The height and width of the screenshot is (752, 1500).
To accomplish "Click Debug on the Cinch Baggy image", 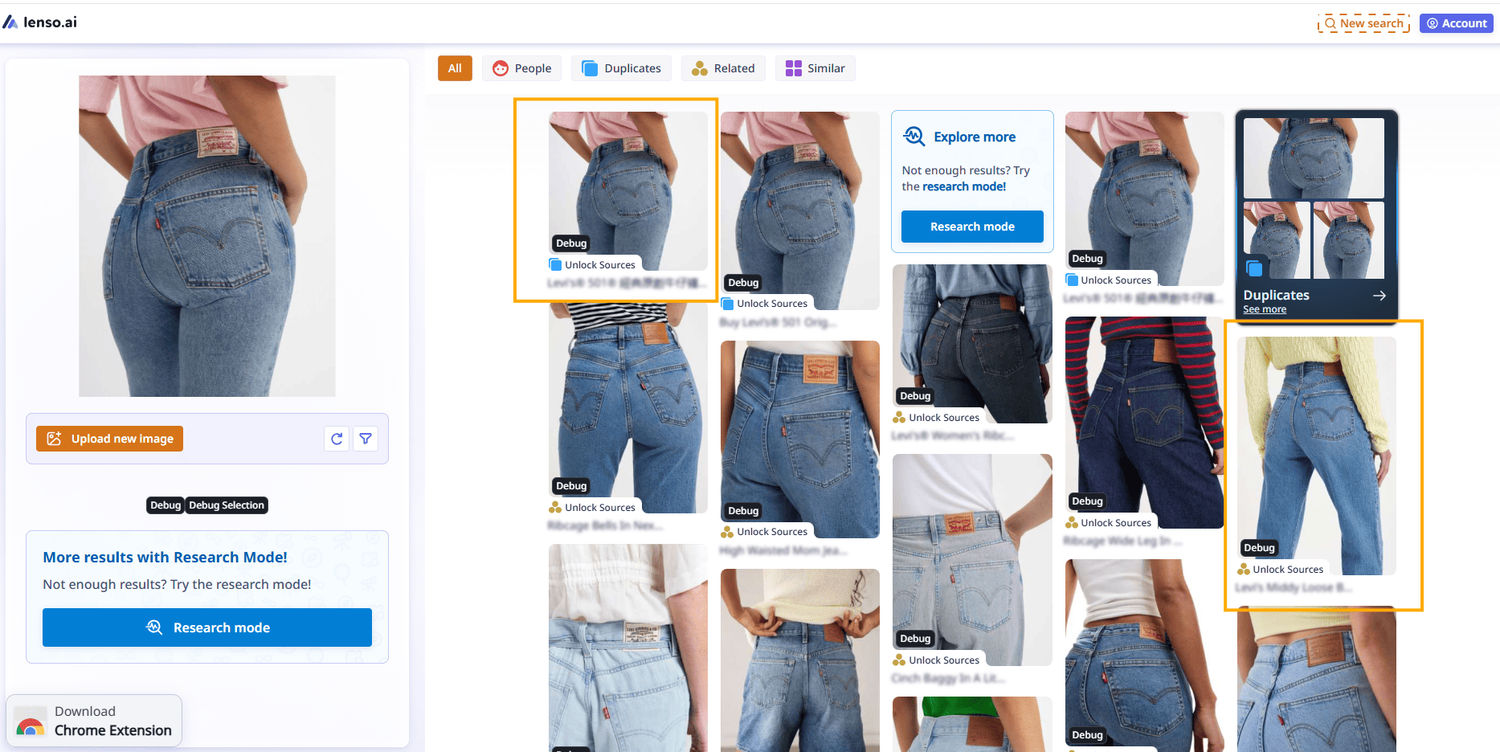I will 915,639.
